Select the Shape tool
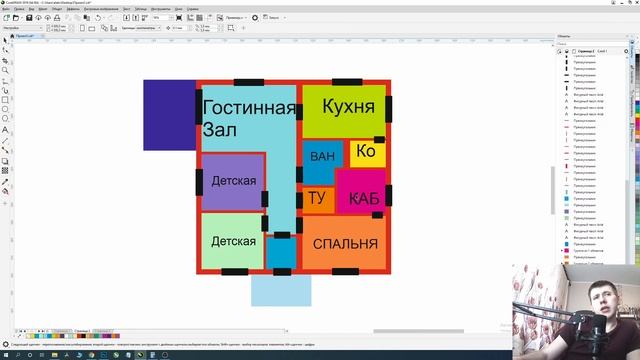The image size is (640, 360). (5, 50)
